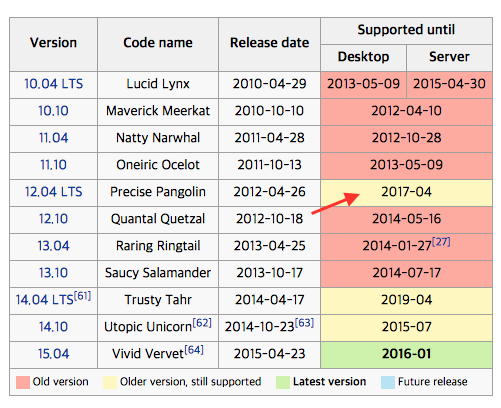501x408 pixels.
Task: Open the 14.10 version link
Action: tap(53, 327)
